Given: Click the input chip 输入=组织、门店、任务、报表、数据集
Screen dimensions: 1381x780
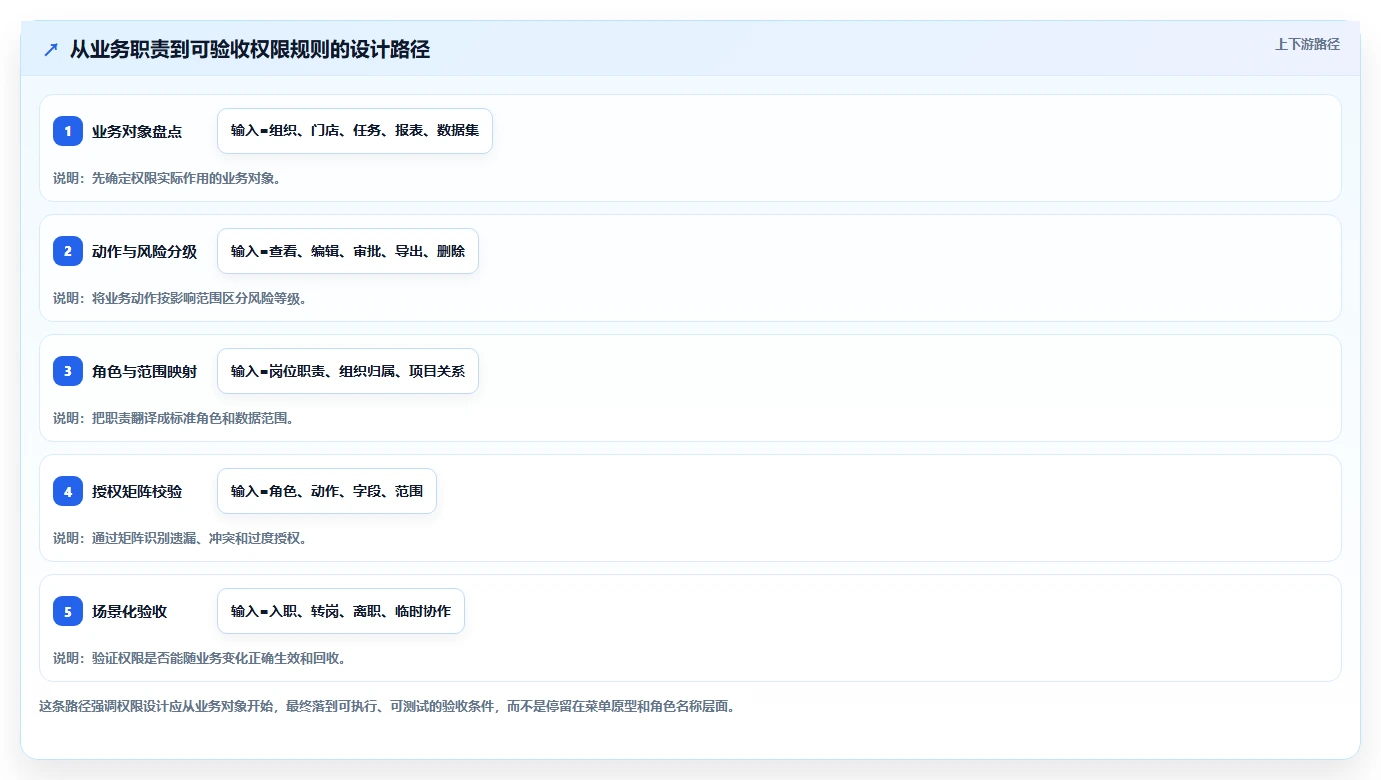Looking at the screenshot, I should click(355, 131).
